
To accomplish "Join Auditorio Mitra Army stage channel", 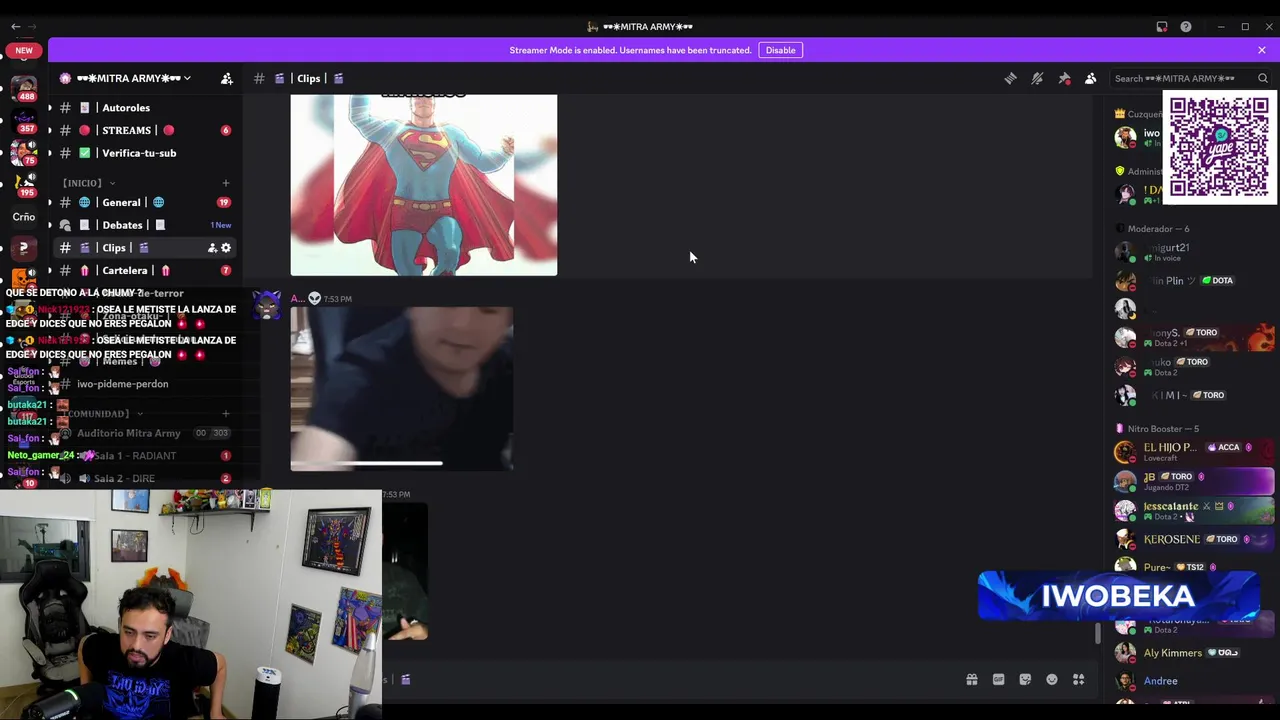I will (145, 433).
